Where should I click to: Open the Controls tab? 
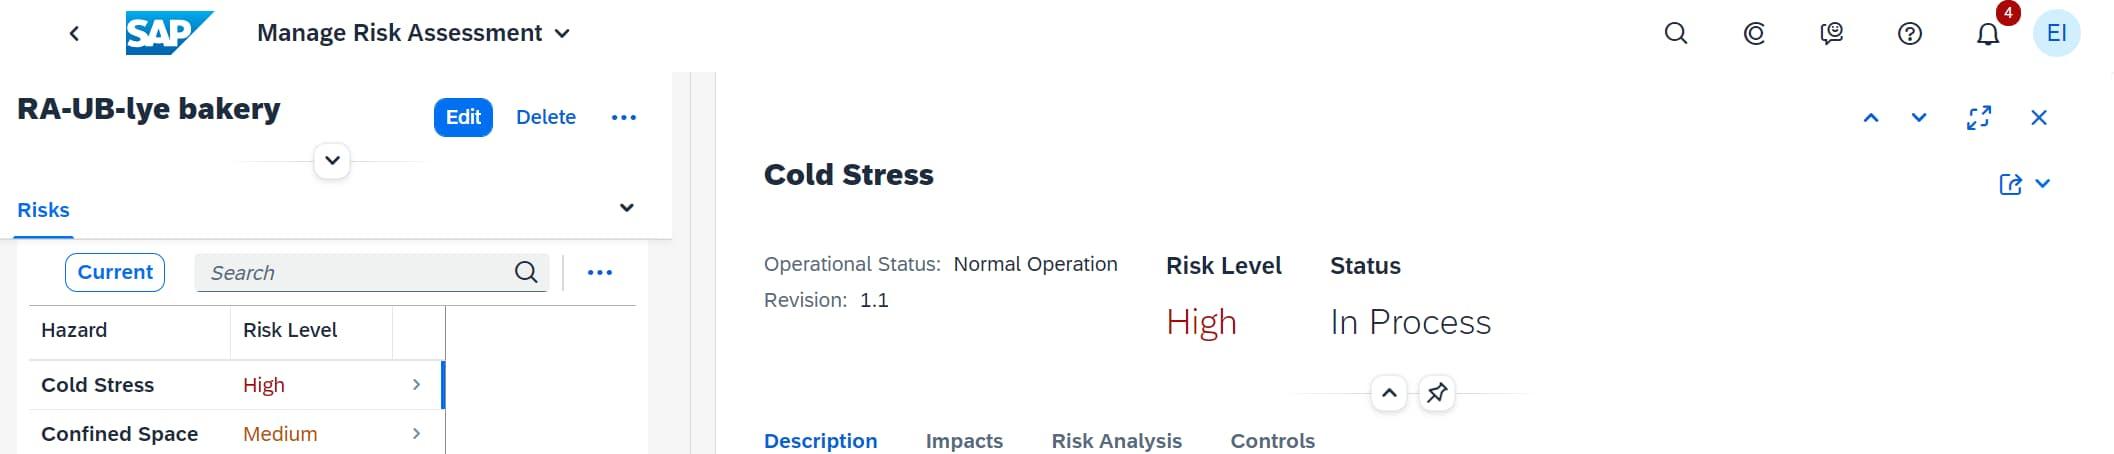pyautogui.click(x=1272, y=440)
